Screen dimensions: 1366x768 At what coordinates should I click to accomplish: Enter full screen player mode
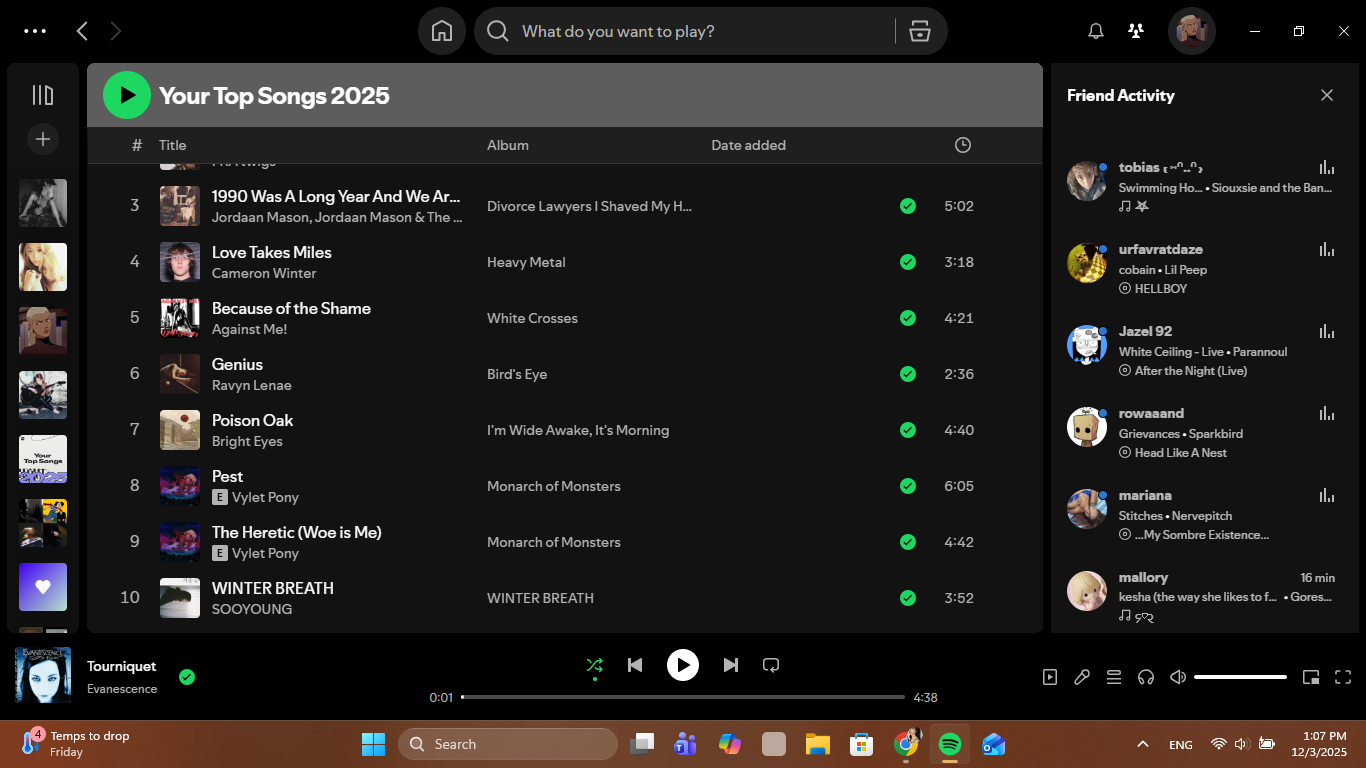1343,677
